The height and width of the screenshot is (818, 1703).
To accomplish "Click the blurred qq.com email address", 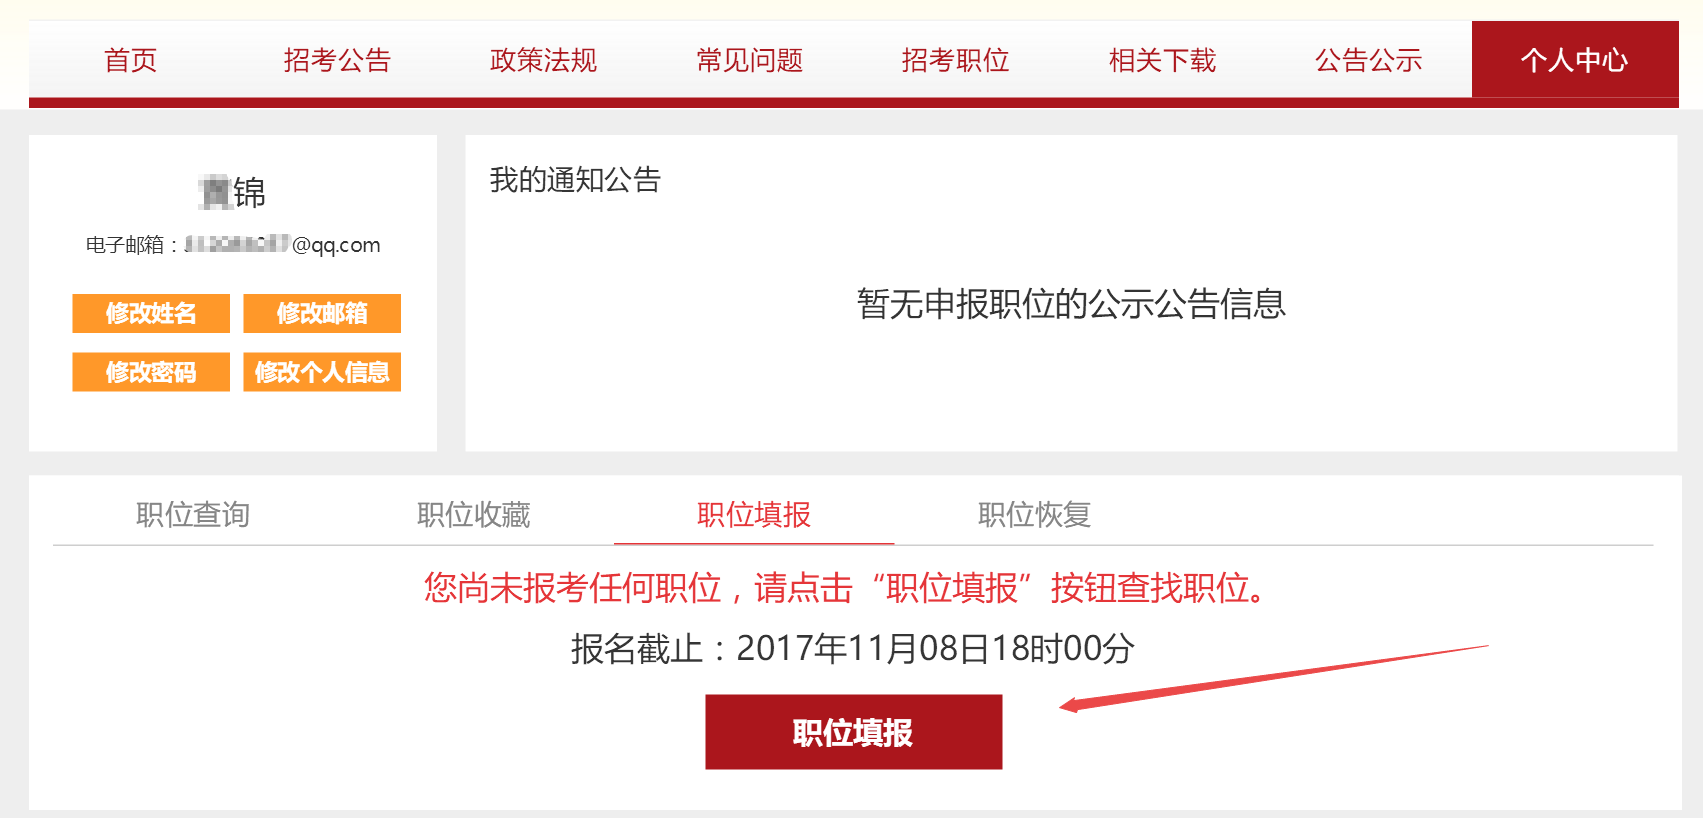I will coord(282,245).
